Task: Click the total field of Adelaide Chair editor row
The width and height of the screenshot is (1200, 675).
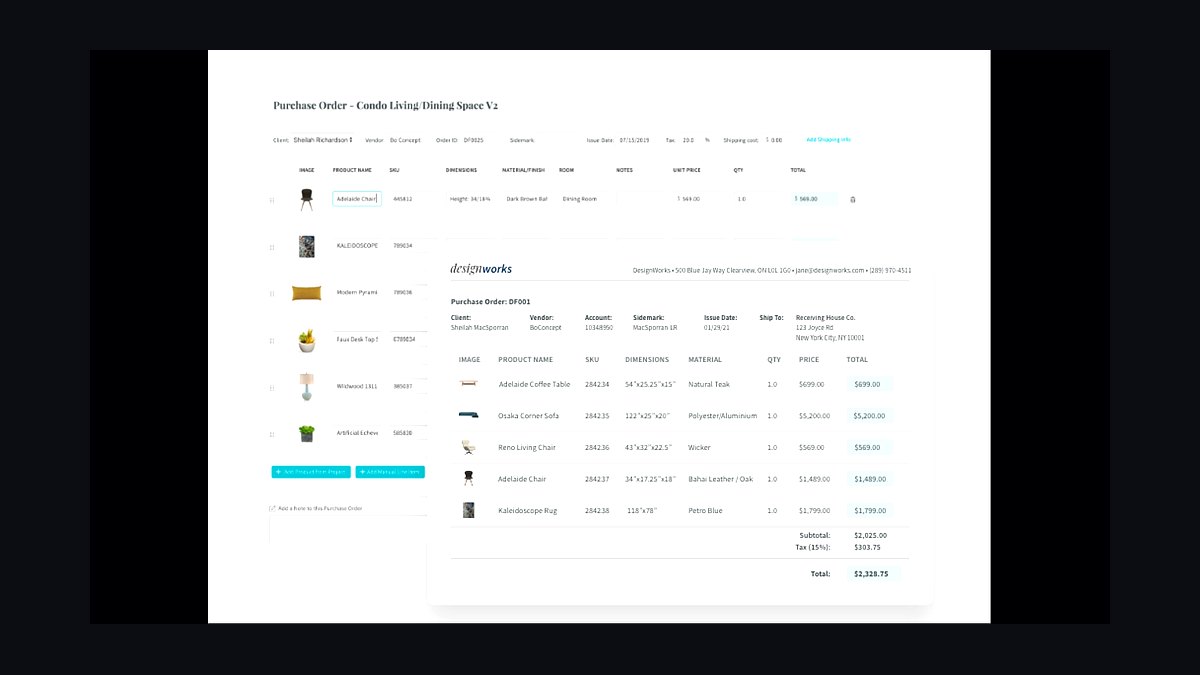Action: [814, 199]
